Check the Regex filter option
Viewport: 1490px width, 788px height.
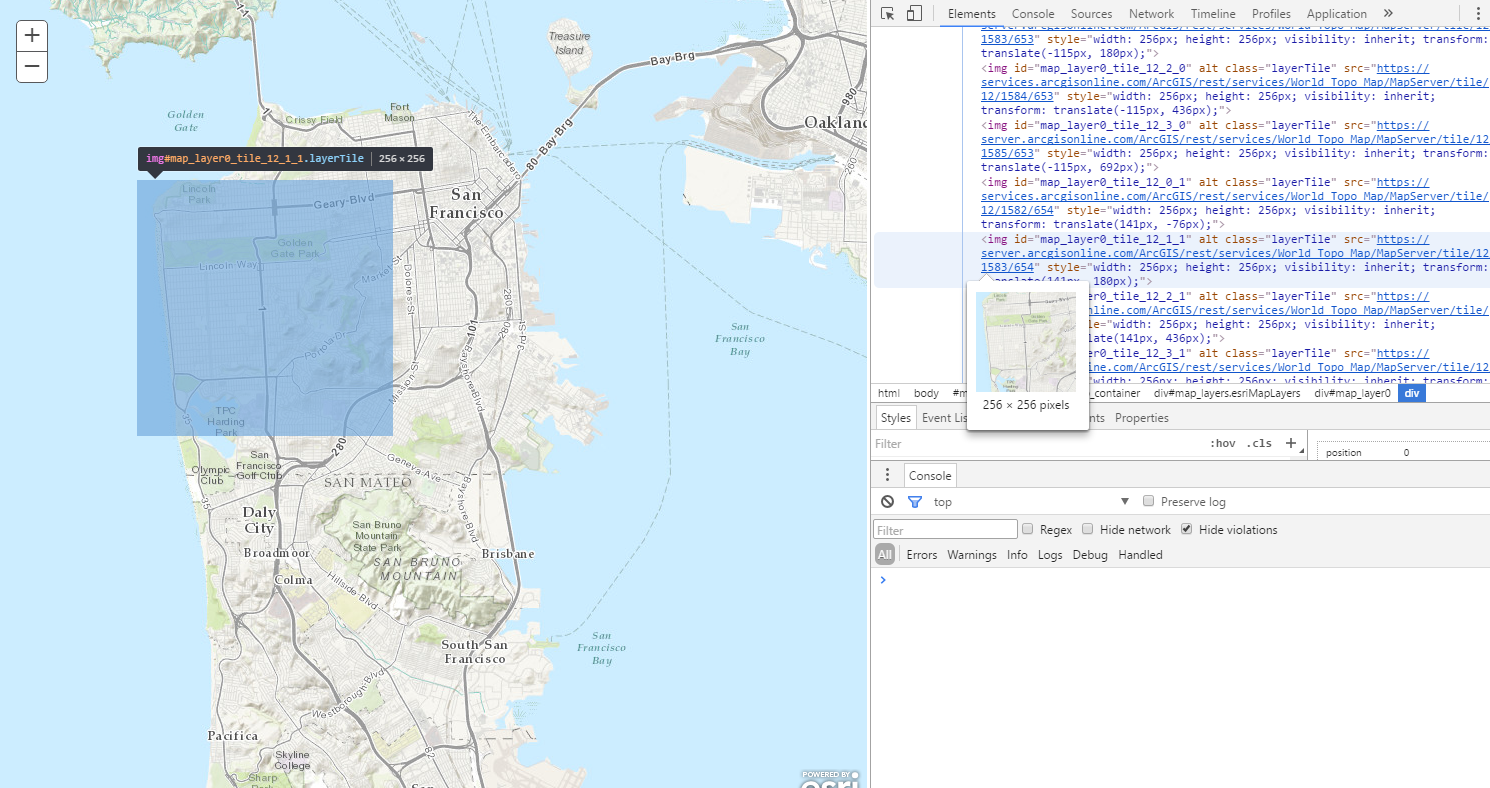(x=1027, y=529)
